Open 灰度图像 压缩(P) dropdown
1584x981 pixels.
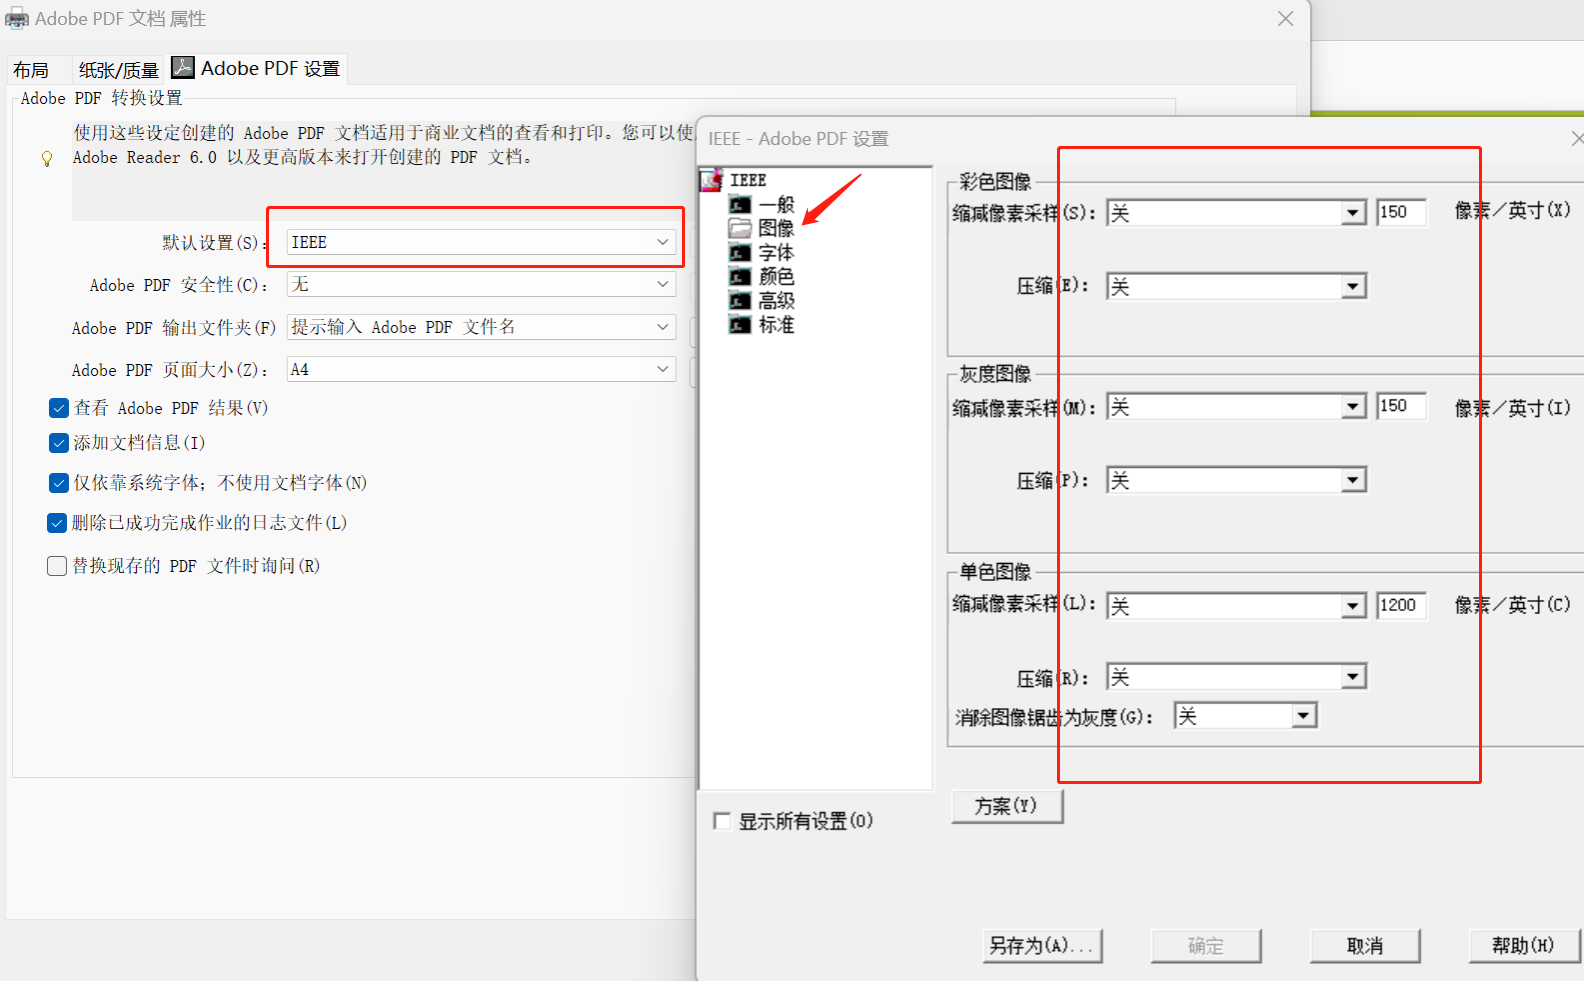(x=1236, y=481)
